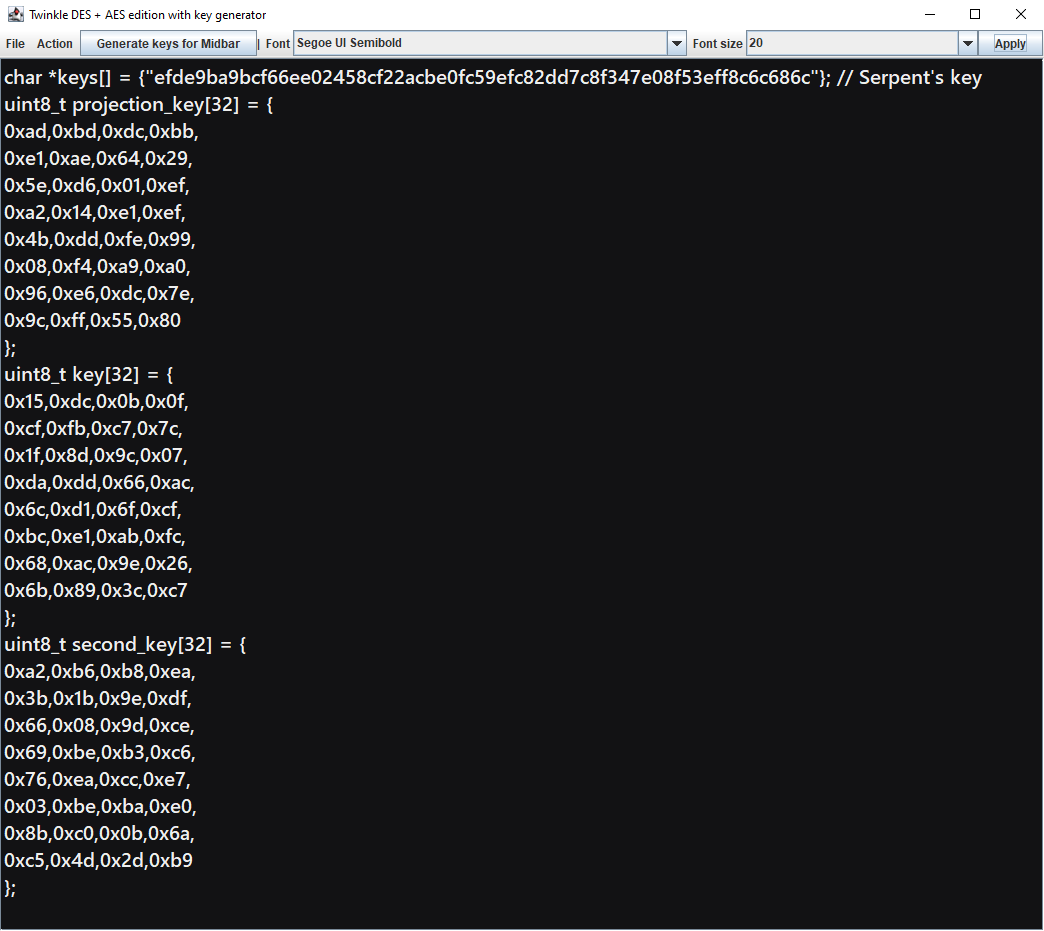Click the 'uint8_t second_key[32] = {' line
This screenshot has height=931, width=1044.
coord(125,645)
